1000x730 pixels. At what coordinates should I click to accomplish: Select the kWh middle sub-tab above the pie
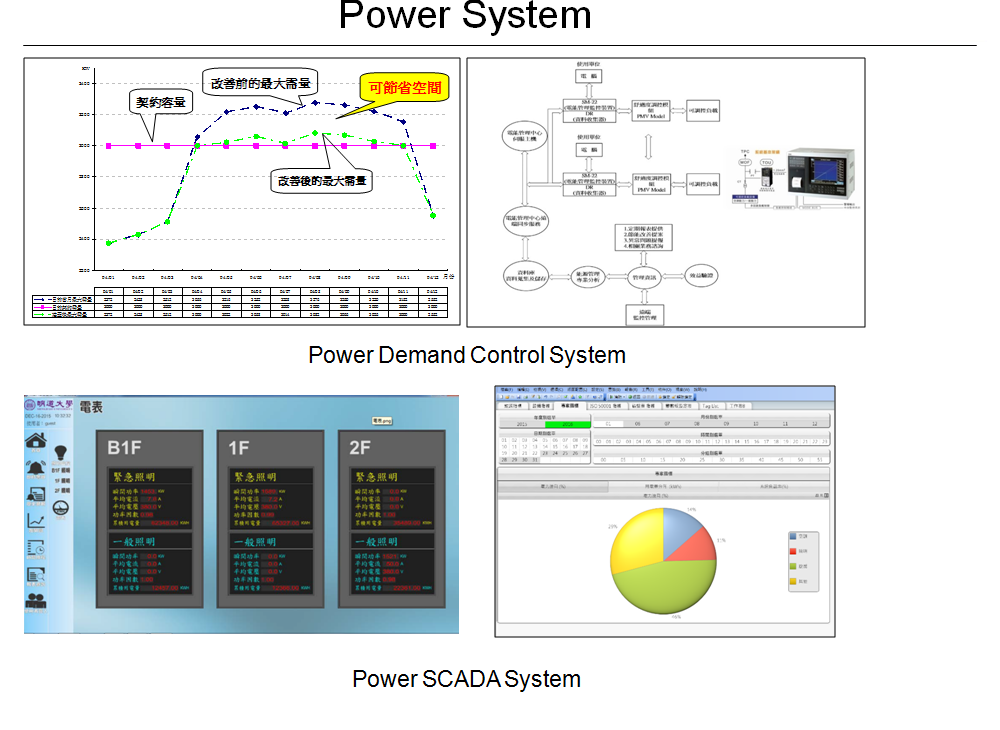tap(663, 486)
